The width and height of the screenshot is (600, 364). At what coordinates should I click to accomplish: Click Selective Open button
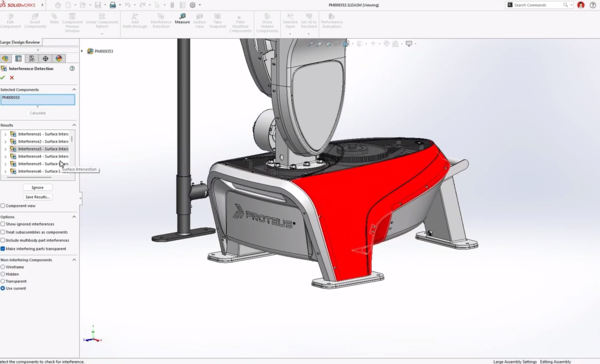click(x=290, y=21)
